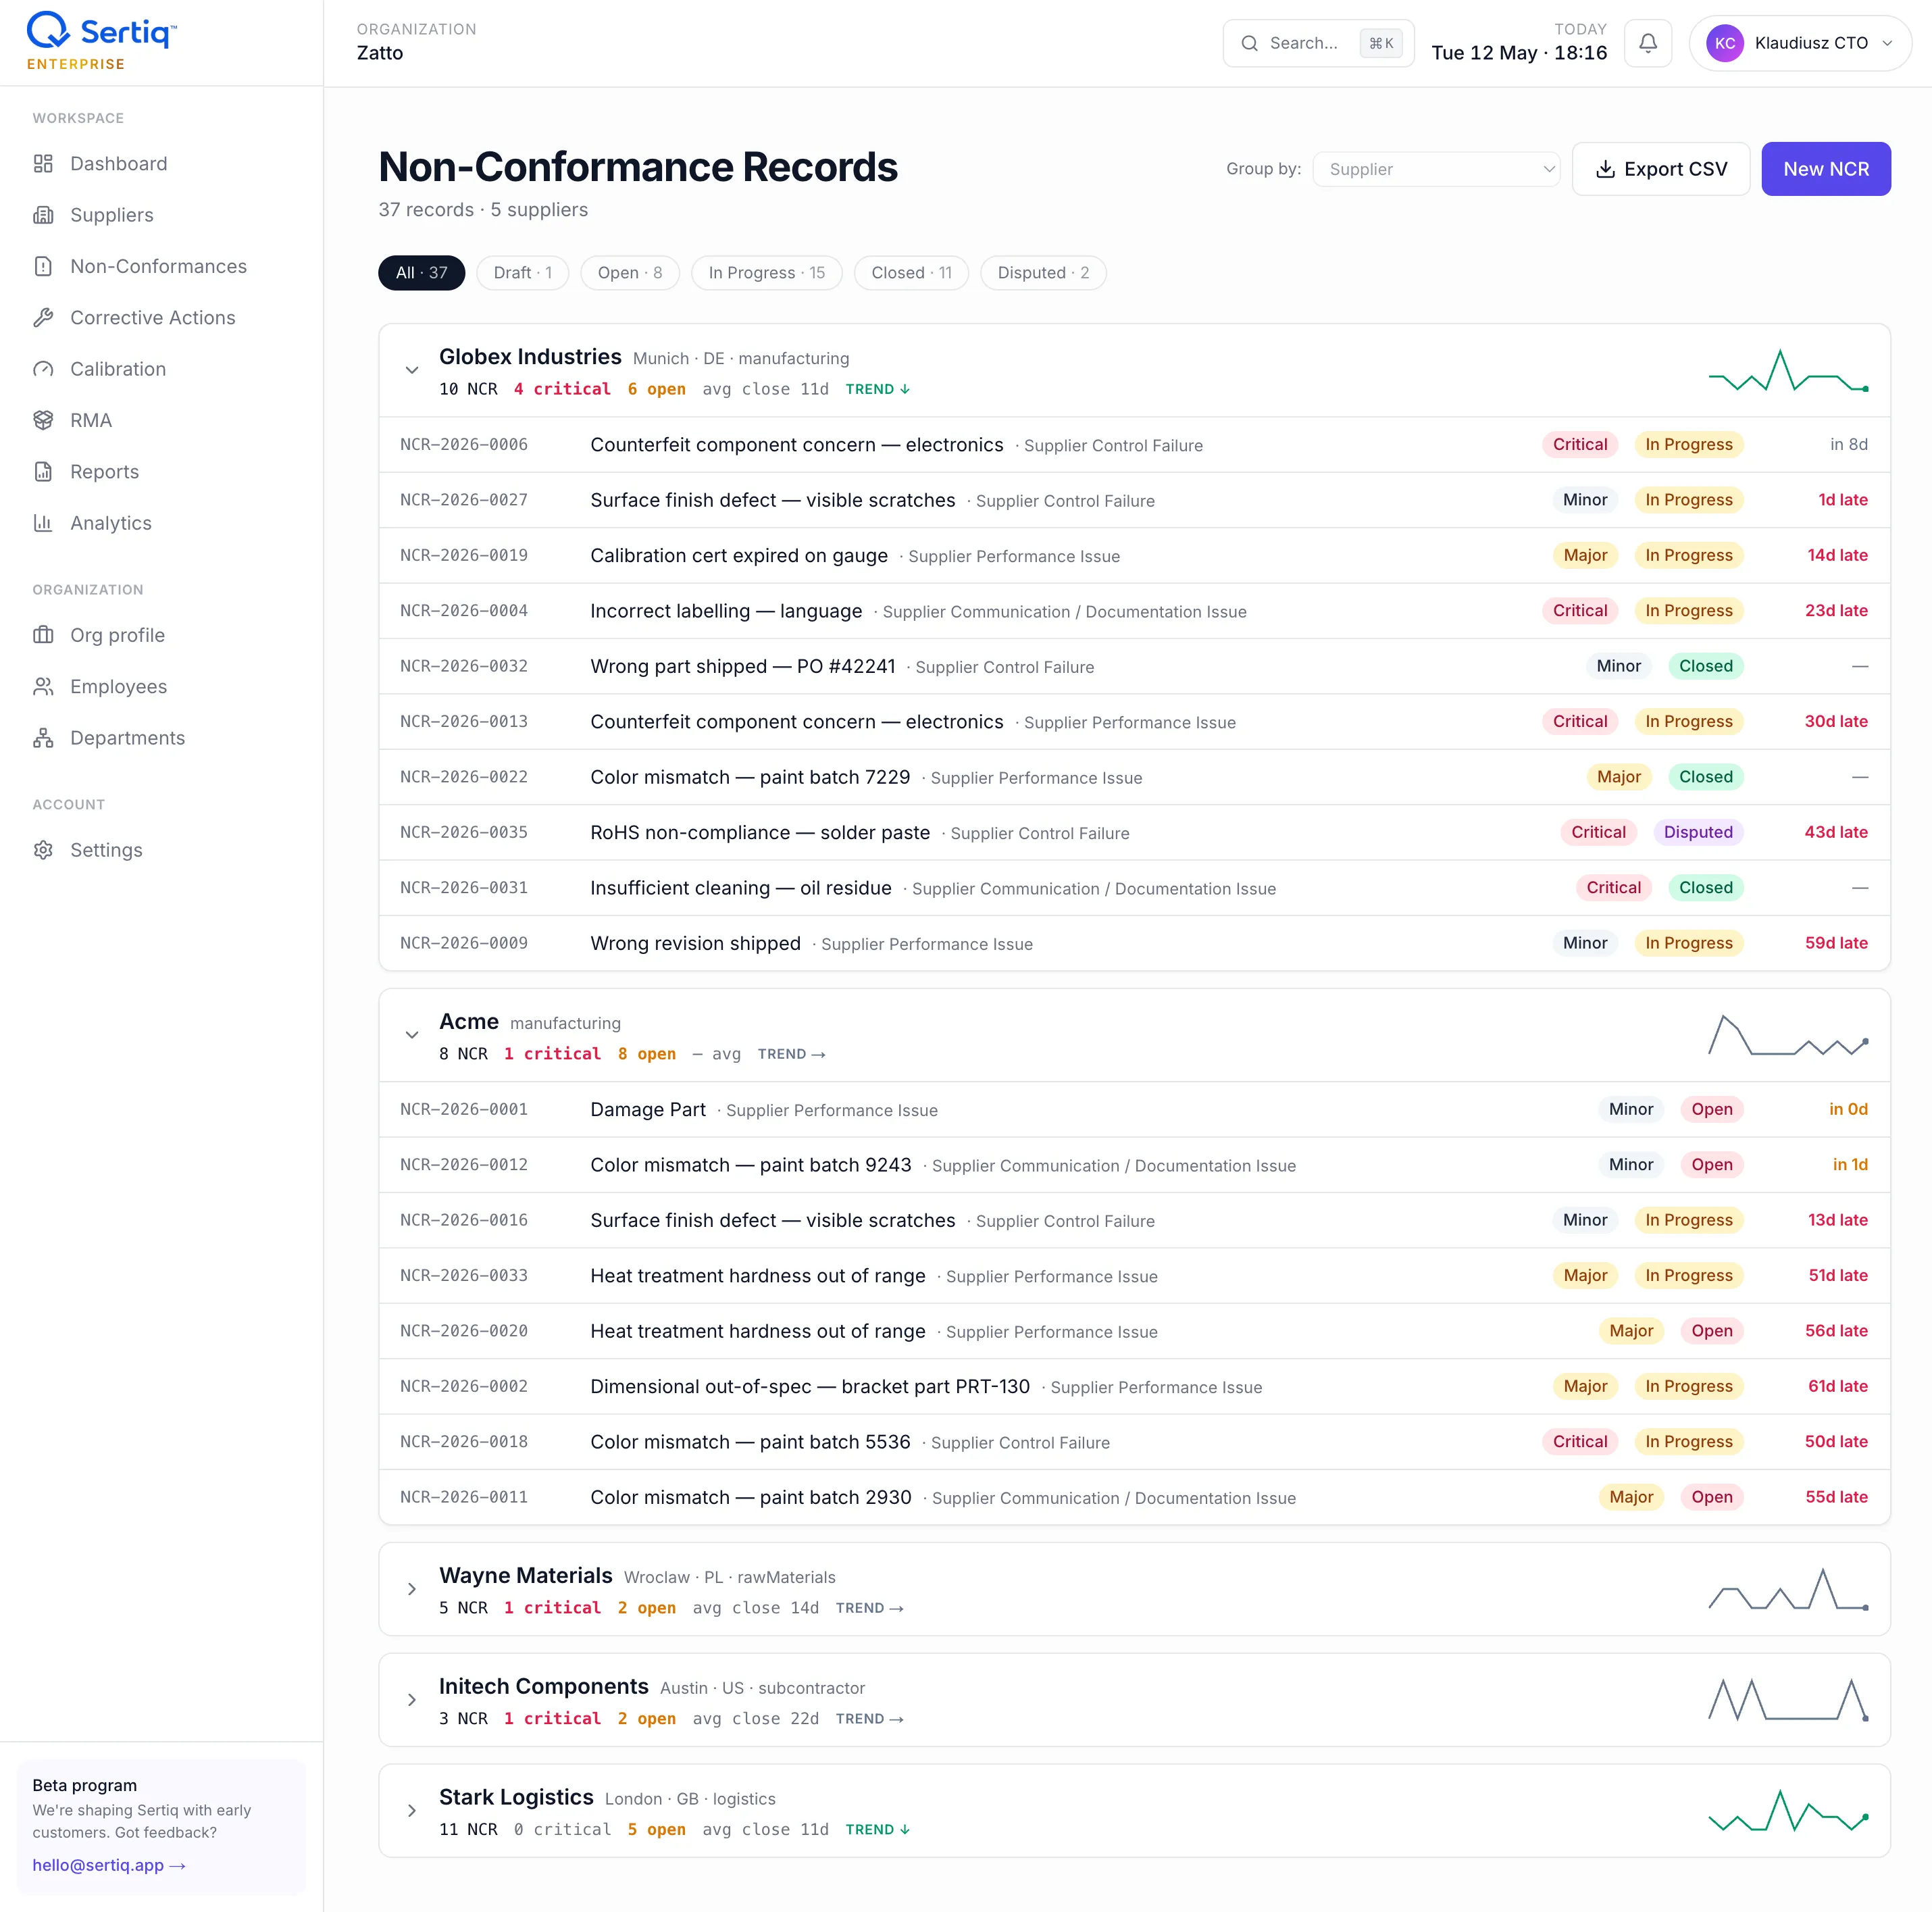The height and width of the screenshot is (1912, 1932).
Task: Open Damage Part record
Action: pos(1134,1109)
